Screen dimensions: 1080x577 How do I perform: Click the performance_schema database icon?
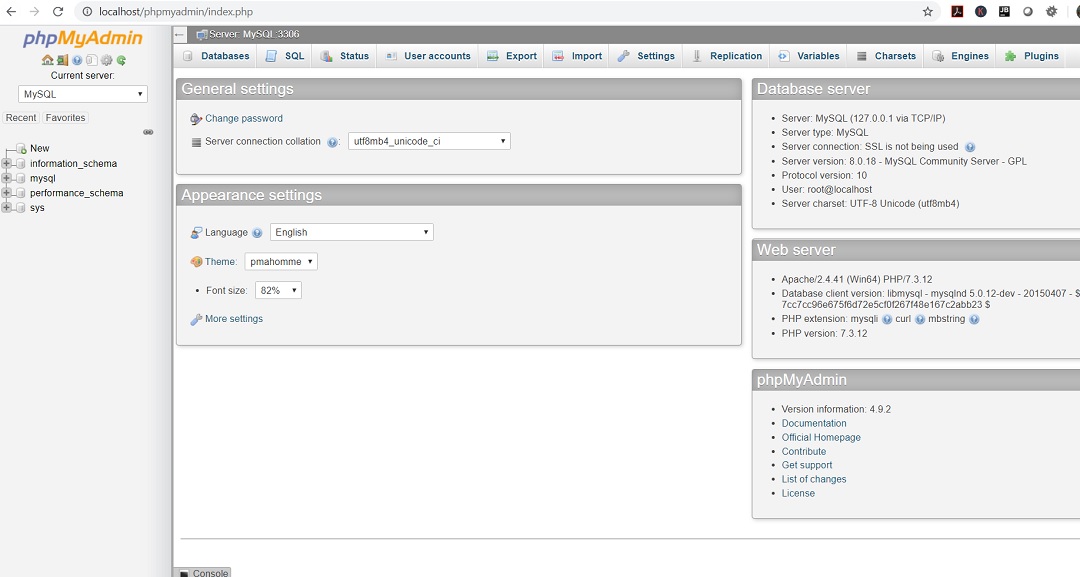pos(21,193)
